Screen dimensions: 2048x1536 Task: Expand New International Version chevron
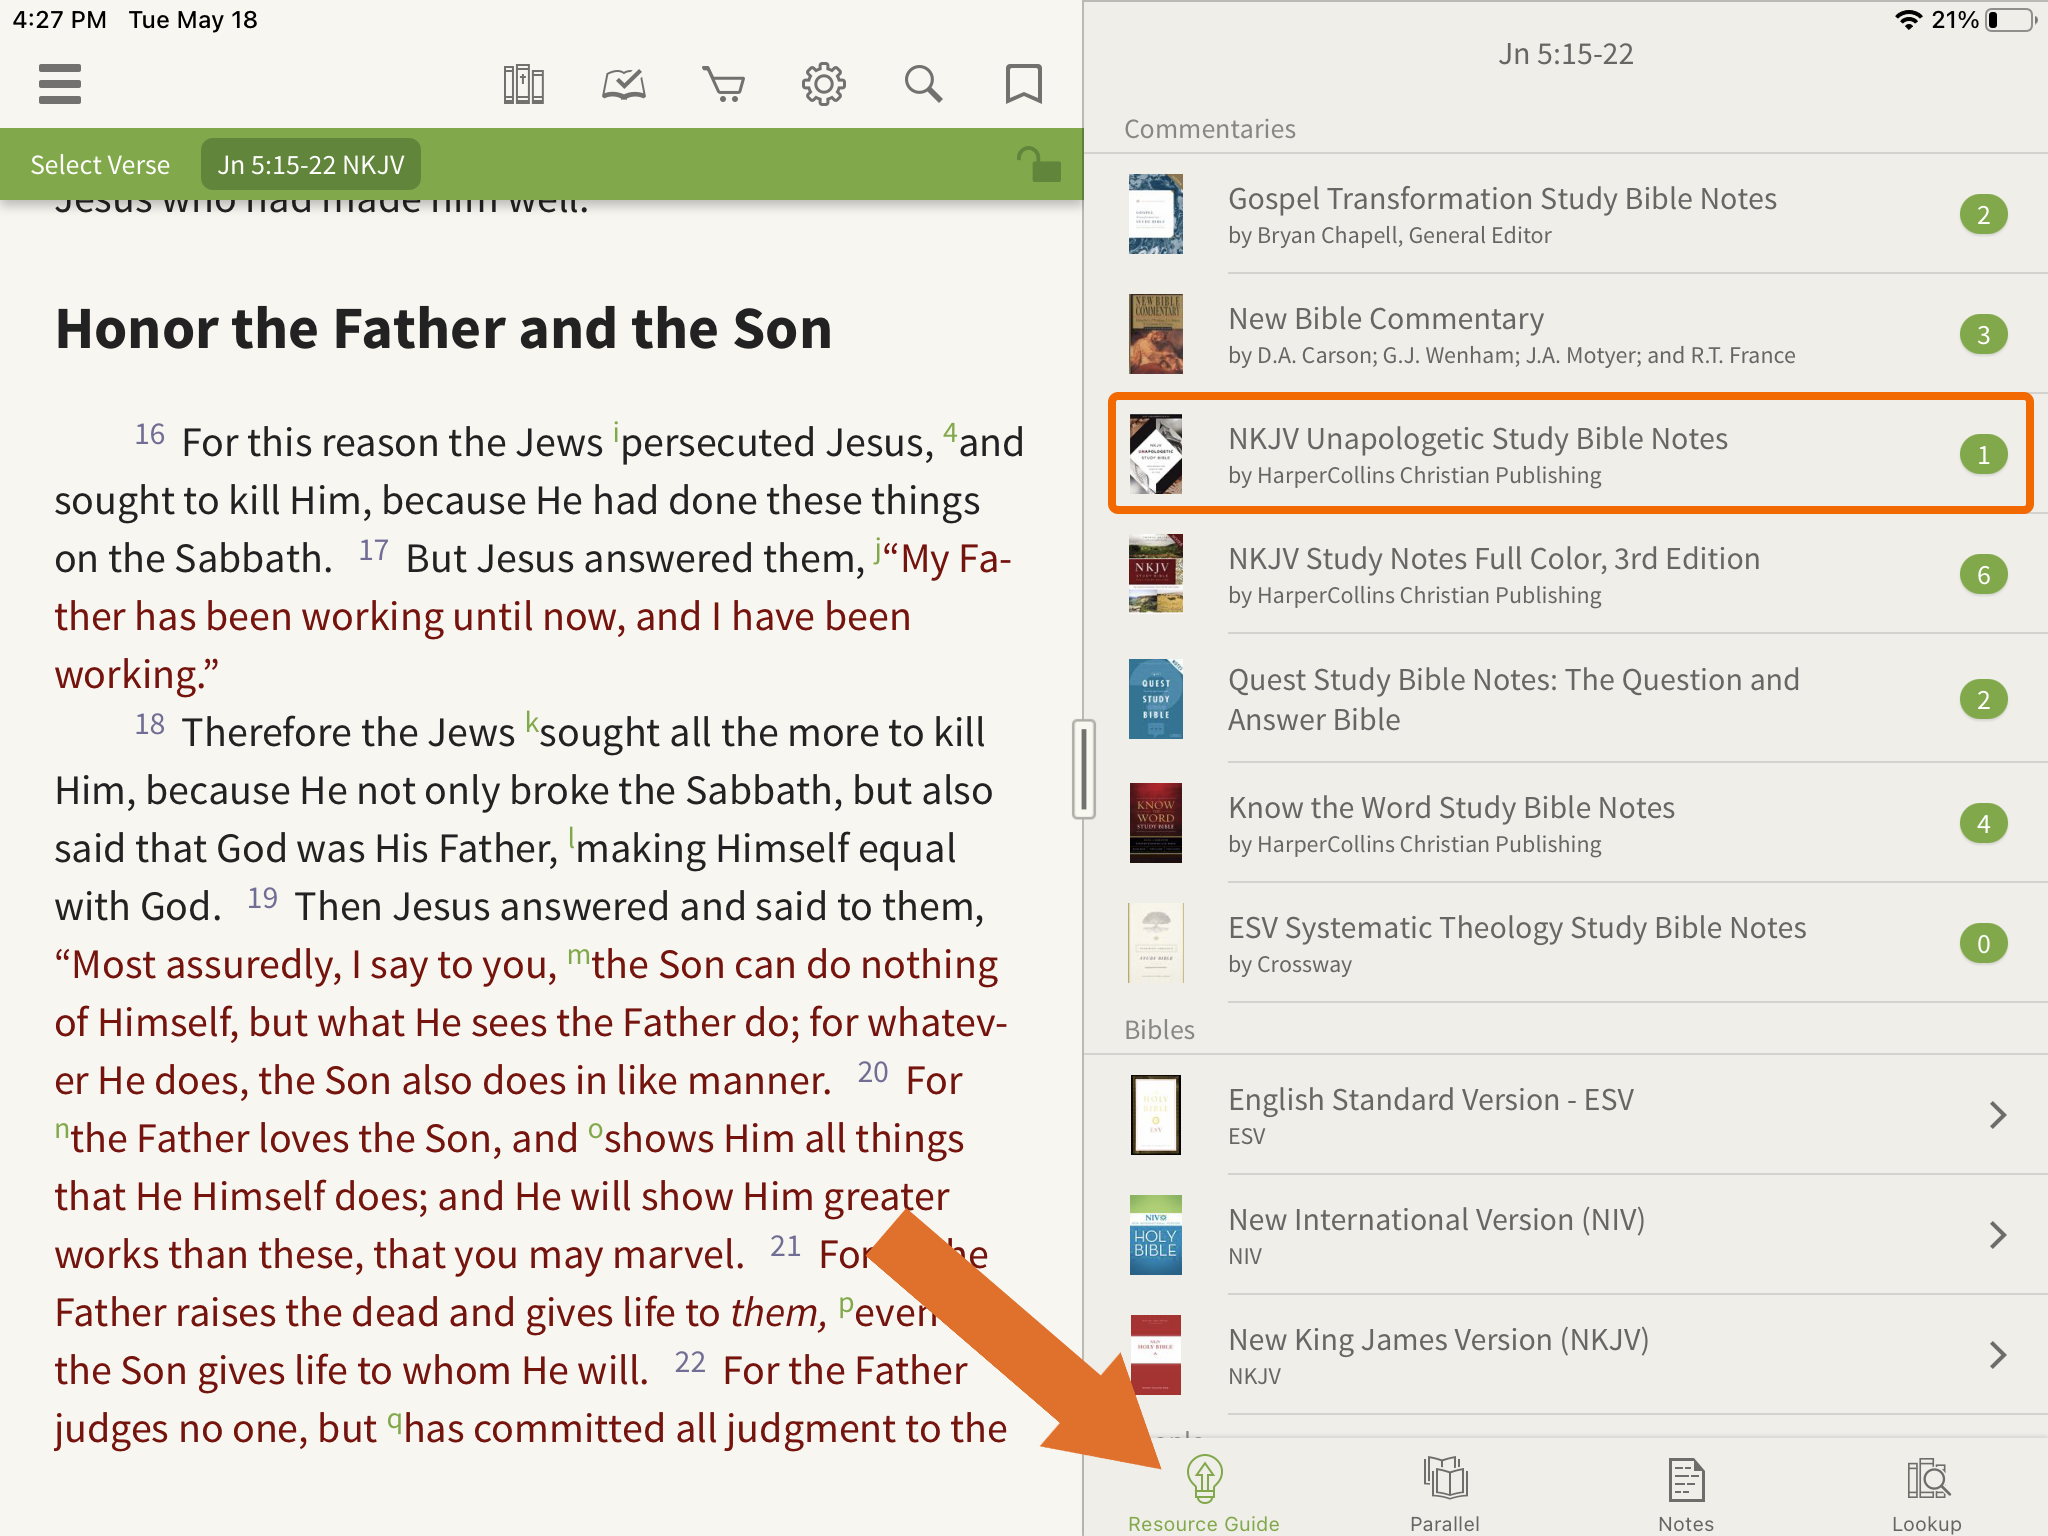[x=1998, y=1235]
